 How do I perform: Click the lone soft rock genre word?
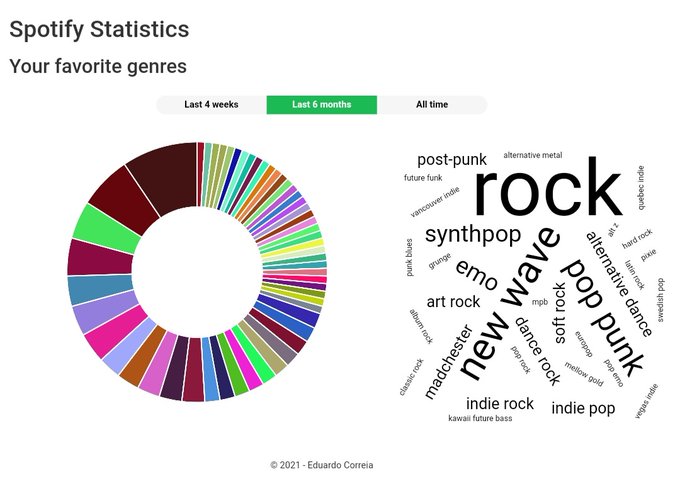[x=560, y=313]
